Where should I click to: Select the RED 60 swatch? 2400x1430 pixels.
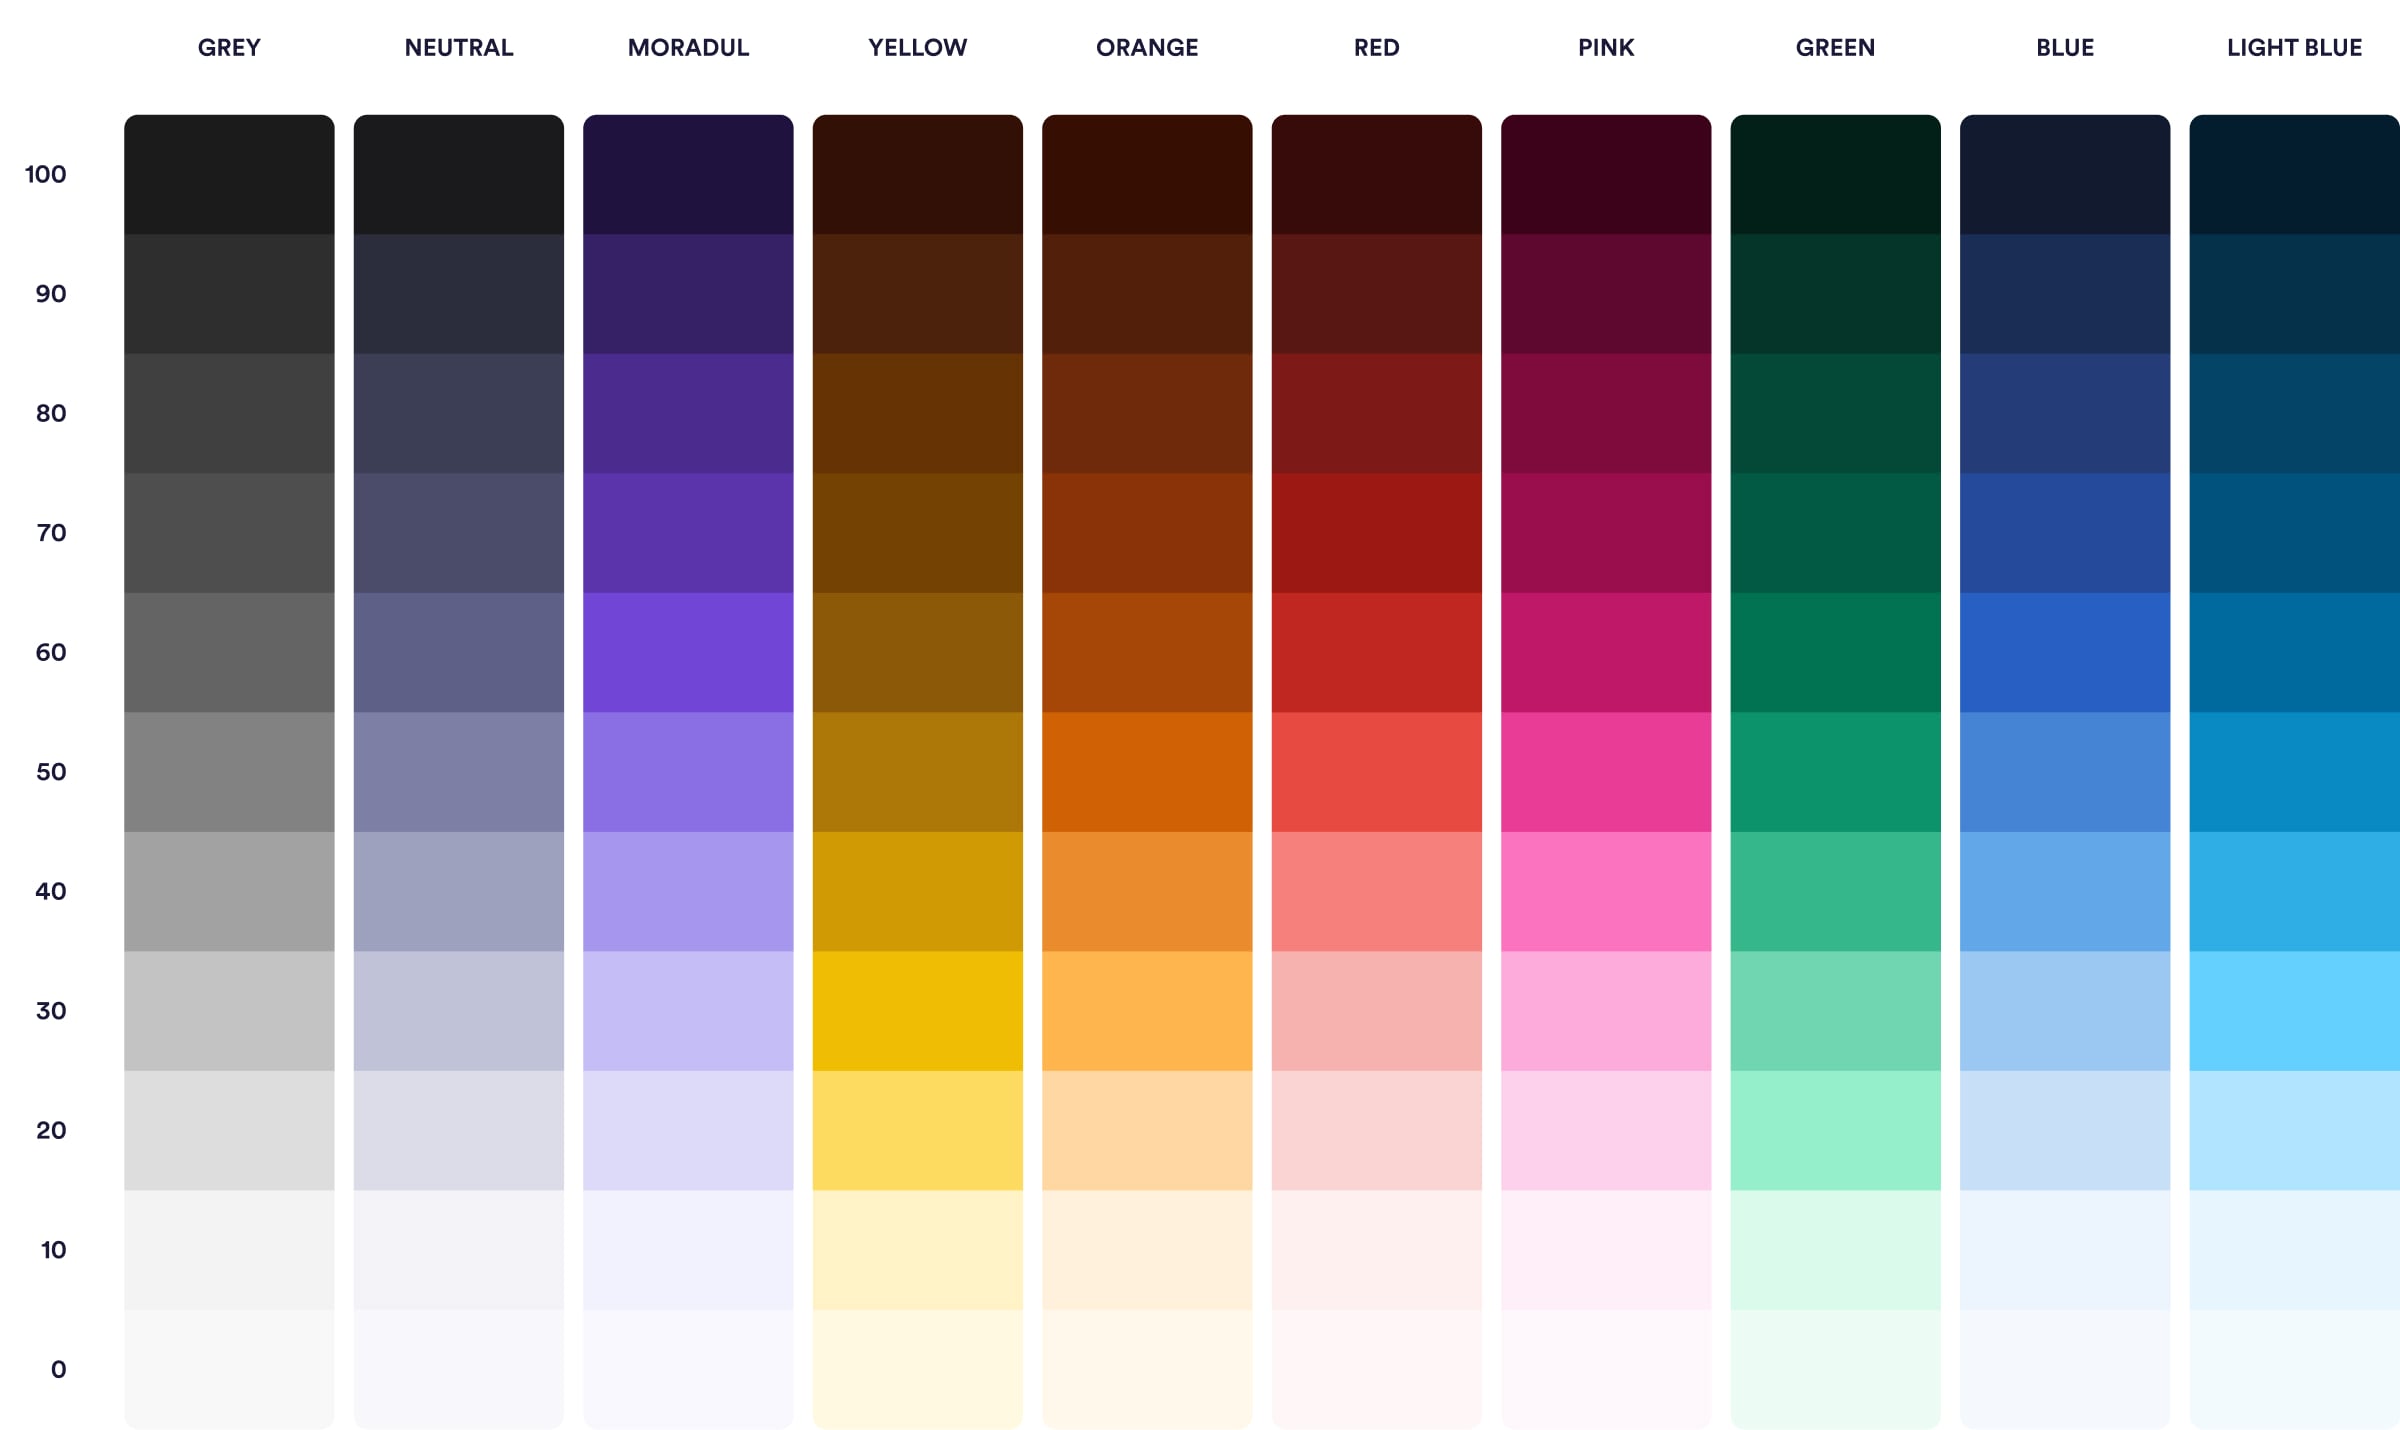(1375, 651)
